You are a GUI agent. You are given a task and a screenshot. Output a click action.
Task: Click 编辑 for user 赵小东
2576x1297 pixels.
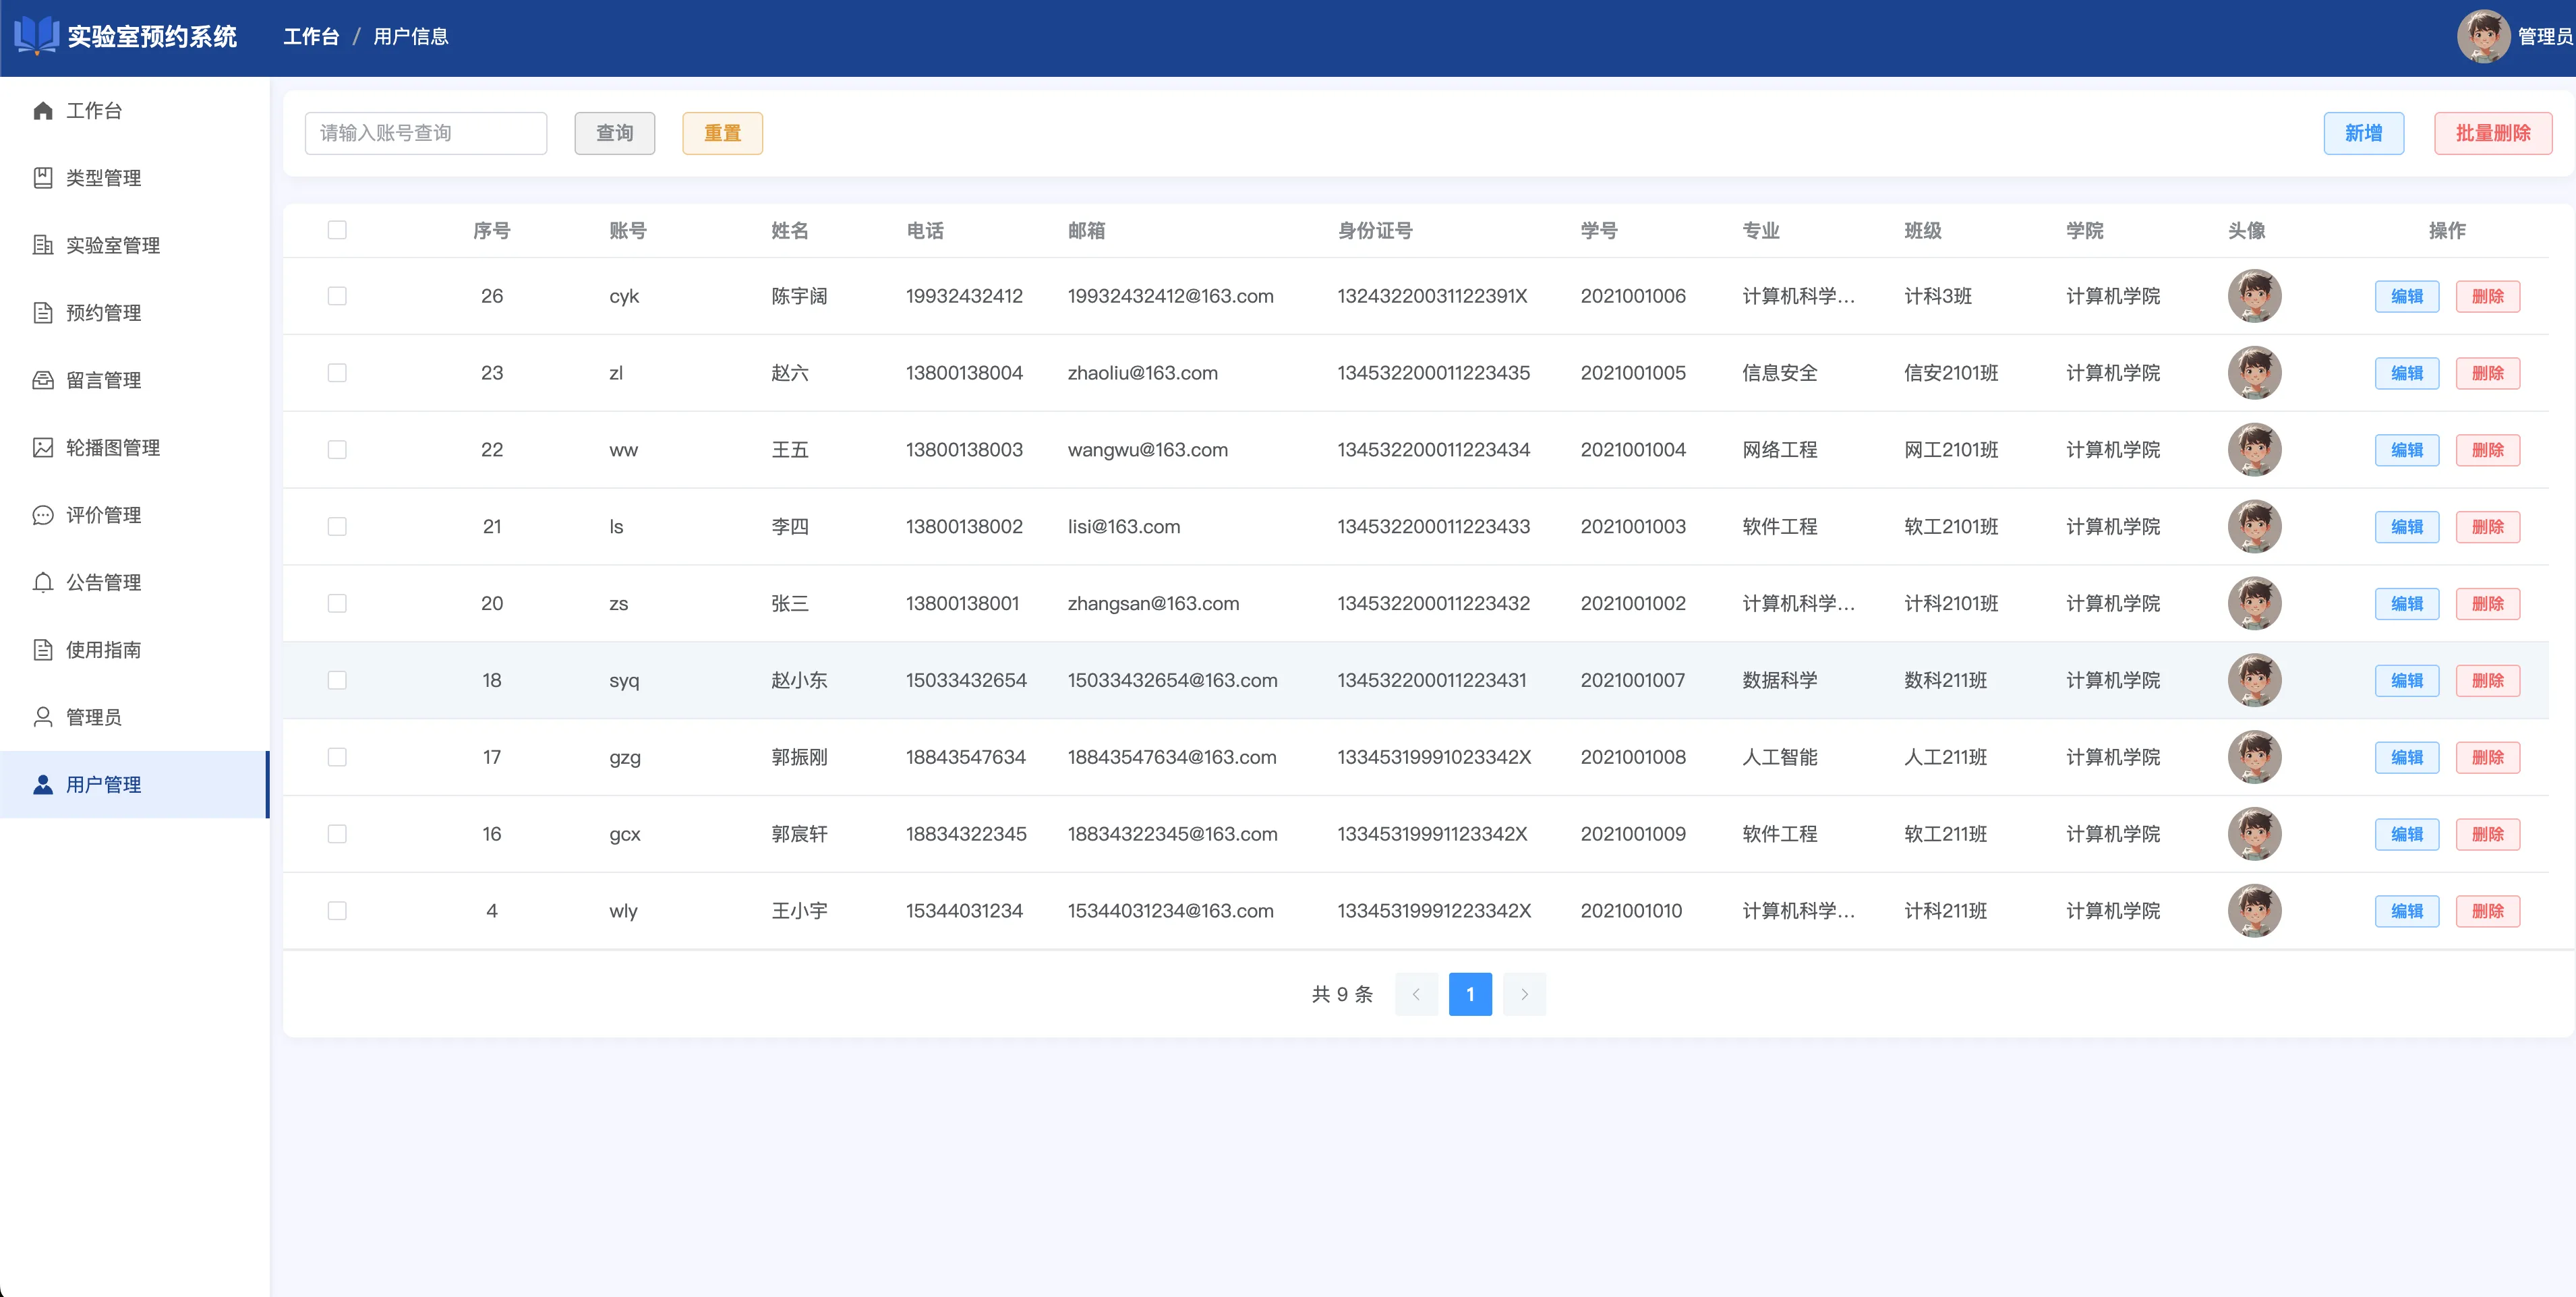click(2406, 681)
